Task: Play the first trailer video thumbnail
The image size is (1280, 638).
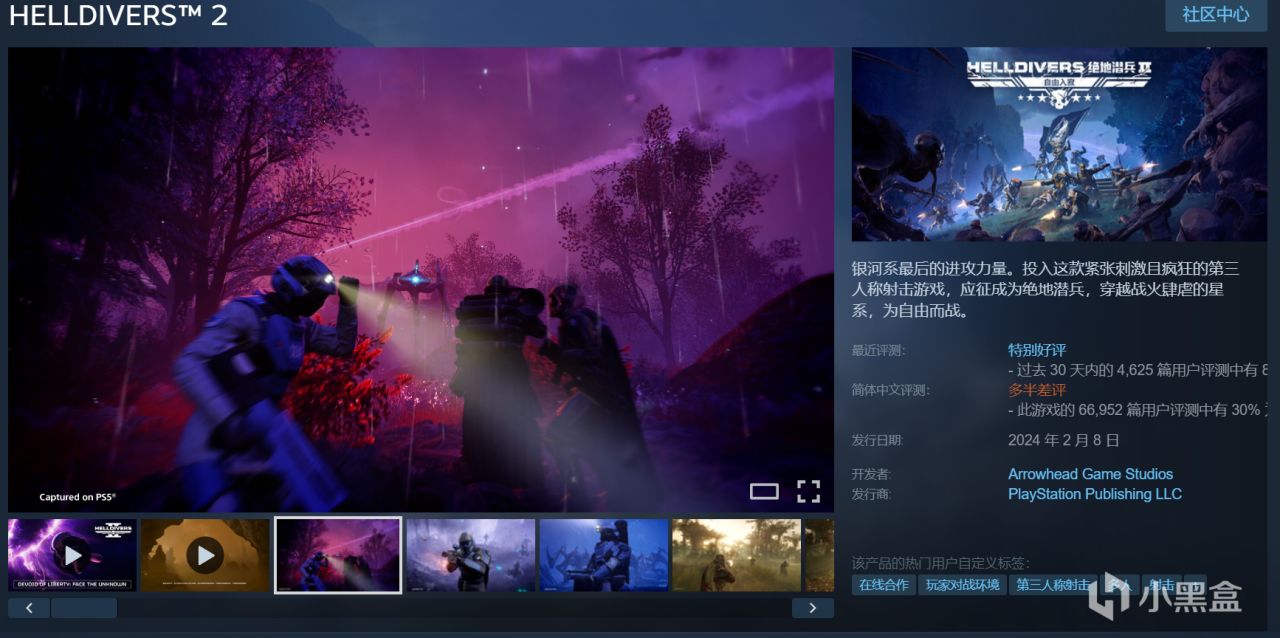Action: point(72,555)
